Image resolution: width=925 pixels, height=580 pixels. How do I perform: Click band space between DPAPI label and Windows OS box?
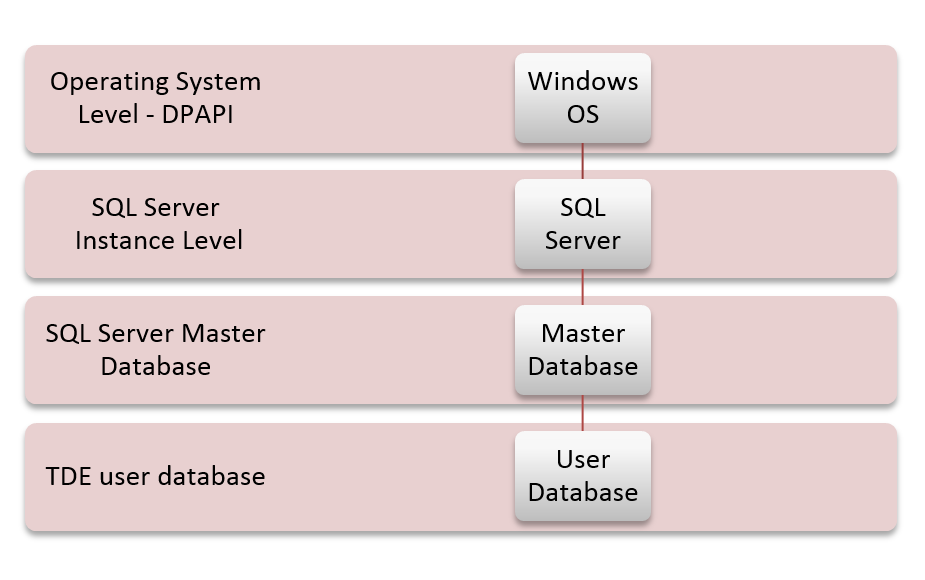coord(390,98)
